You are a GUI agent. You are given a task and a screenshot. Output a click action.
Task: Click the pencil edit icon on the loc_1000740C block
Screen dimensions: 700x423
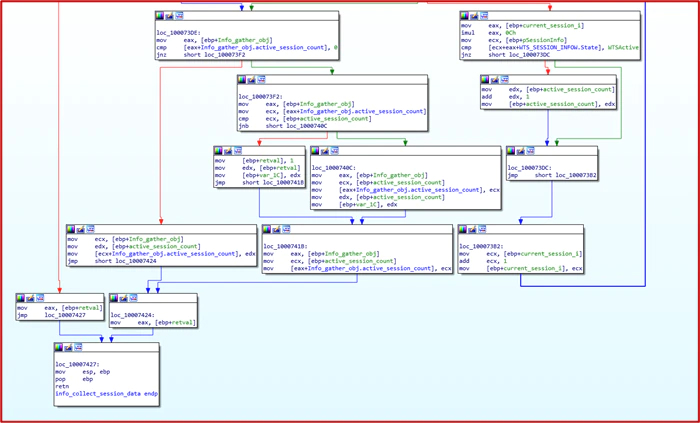click(325, 151)
